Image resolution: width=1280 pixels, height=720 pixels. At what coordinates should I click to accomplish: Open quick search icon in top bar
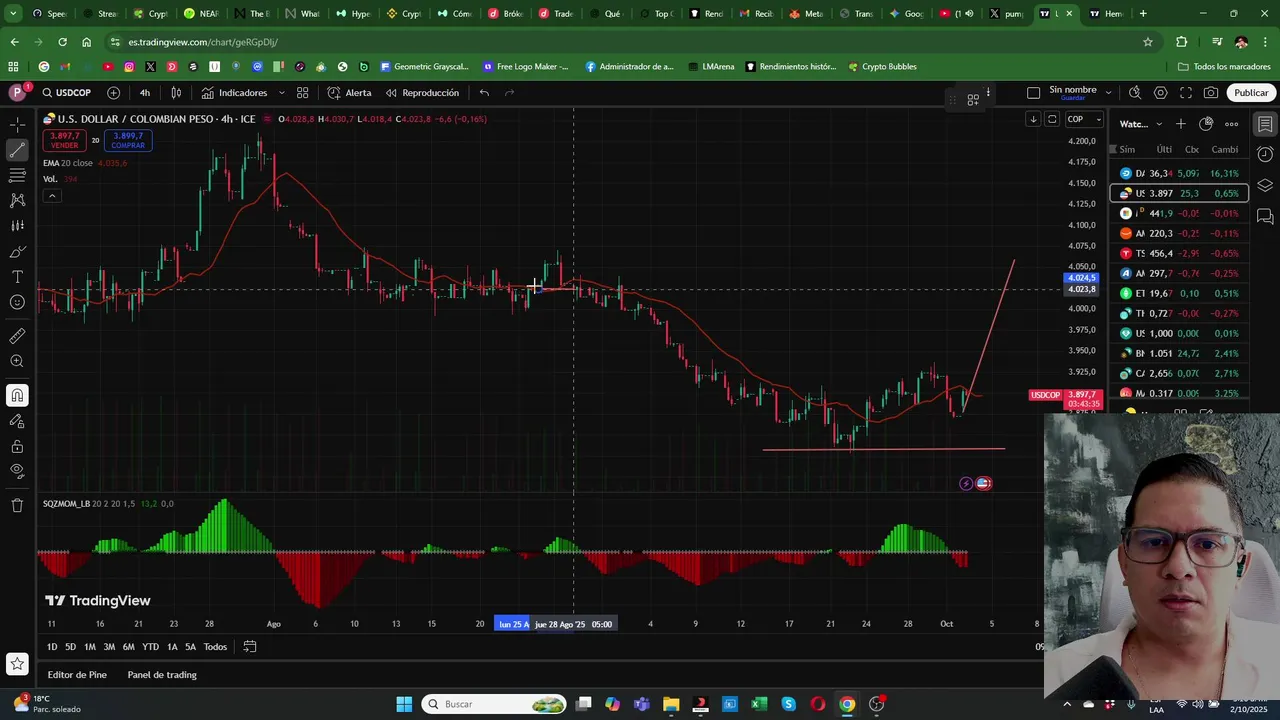point(1135,93)
